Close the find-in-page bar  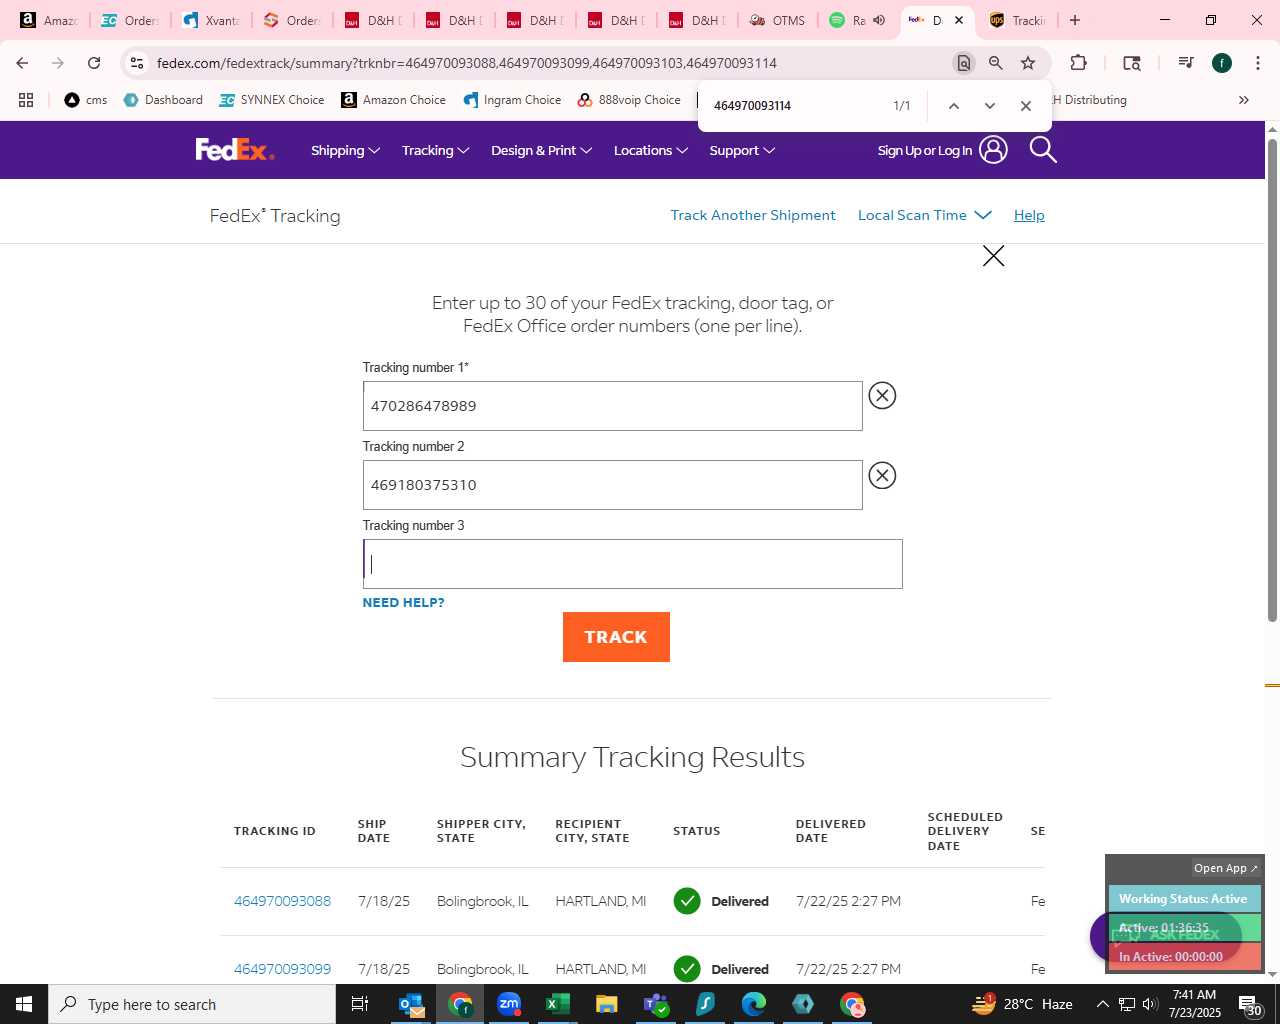[1026, 106]
